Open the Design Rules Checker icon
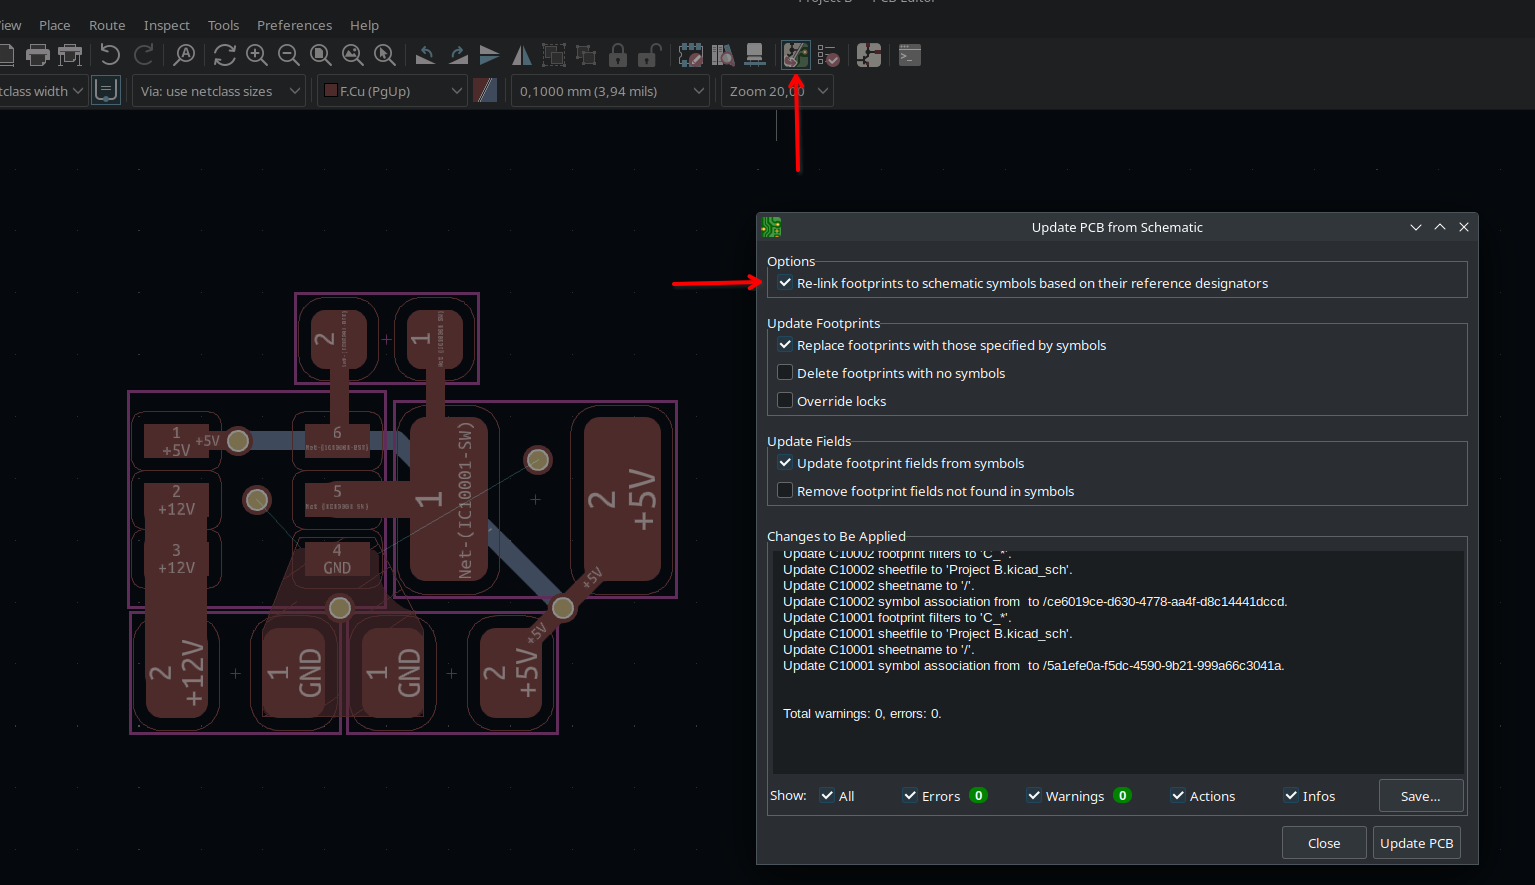Screen dimensions: 1535x885 pos(828,56)
